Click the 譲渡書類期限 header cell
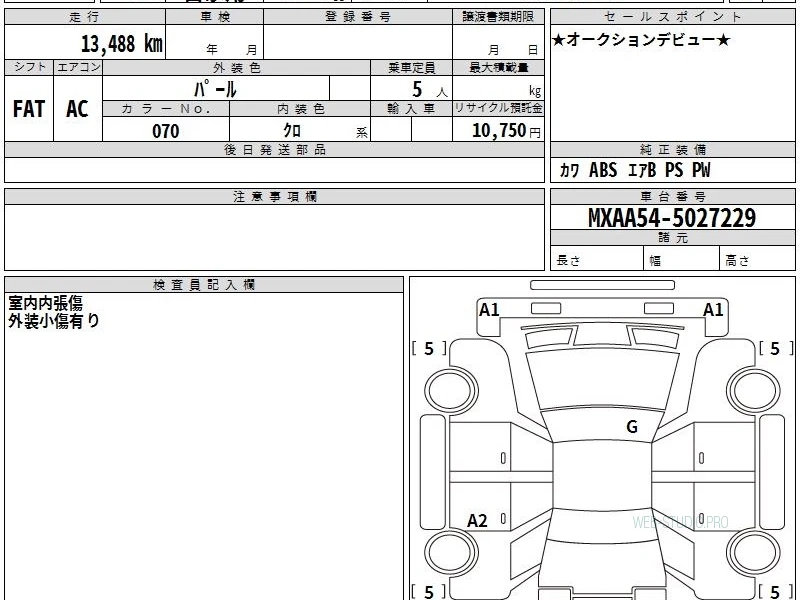This screenshot has width=800, height=600. point(498,17)
